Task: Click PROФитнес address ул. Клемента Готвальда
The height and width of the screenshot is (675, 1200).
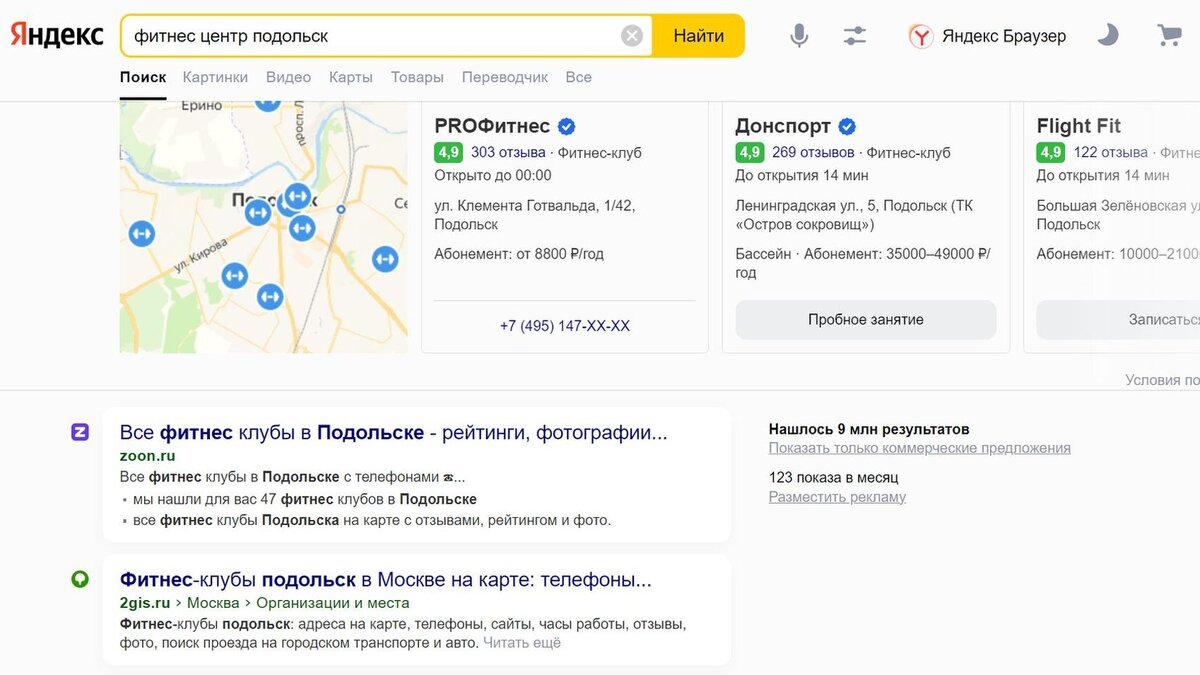Action: pos(534,215)
